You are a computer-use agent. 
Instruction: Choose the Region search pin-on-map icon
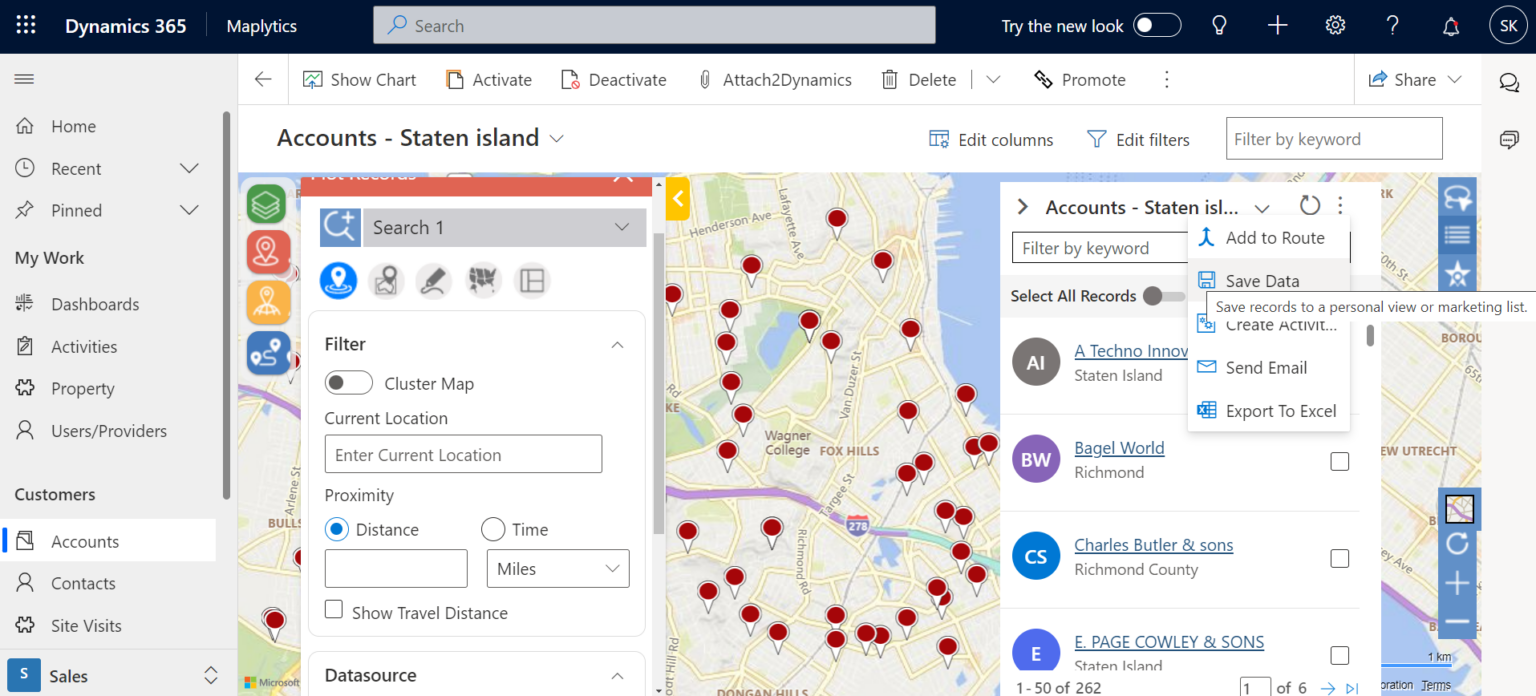[x=387, y=281]
